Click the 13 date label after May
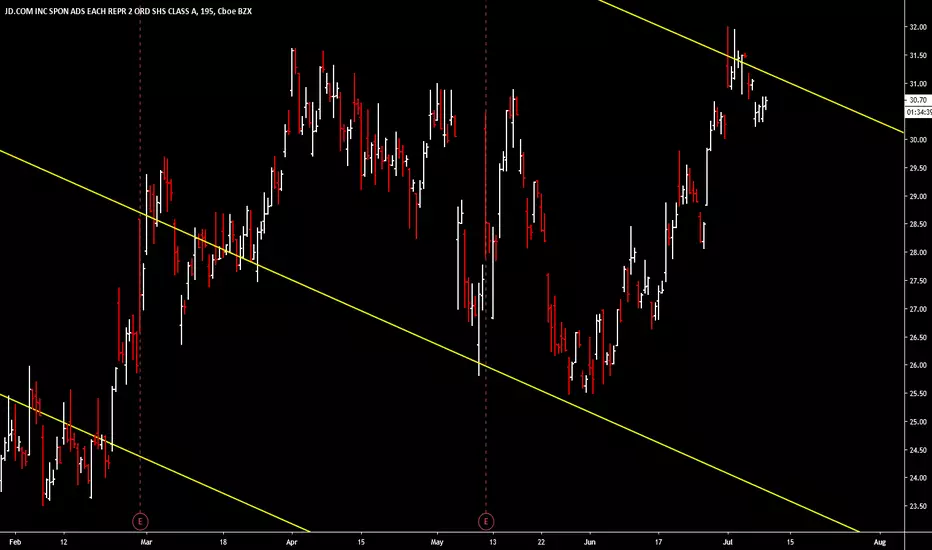The width and height of the screenshot is (932, 550). click(492, 542)
